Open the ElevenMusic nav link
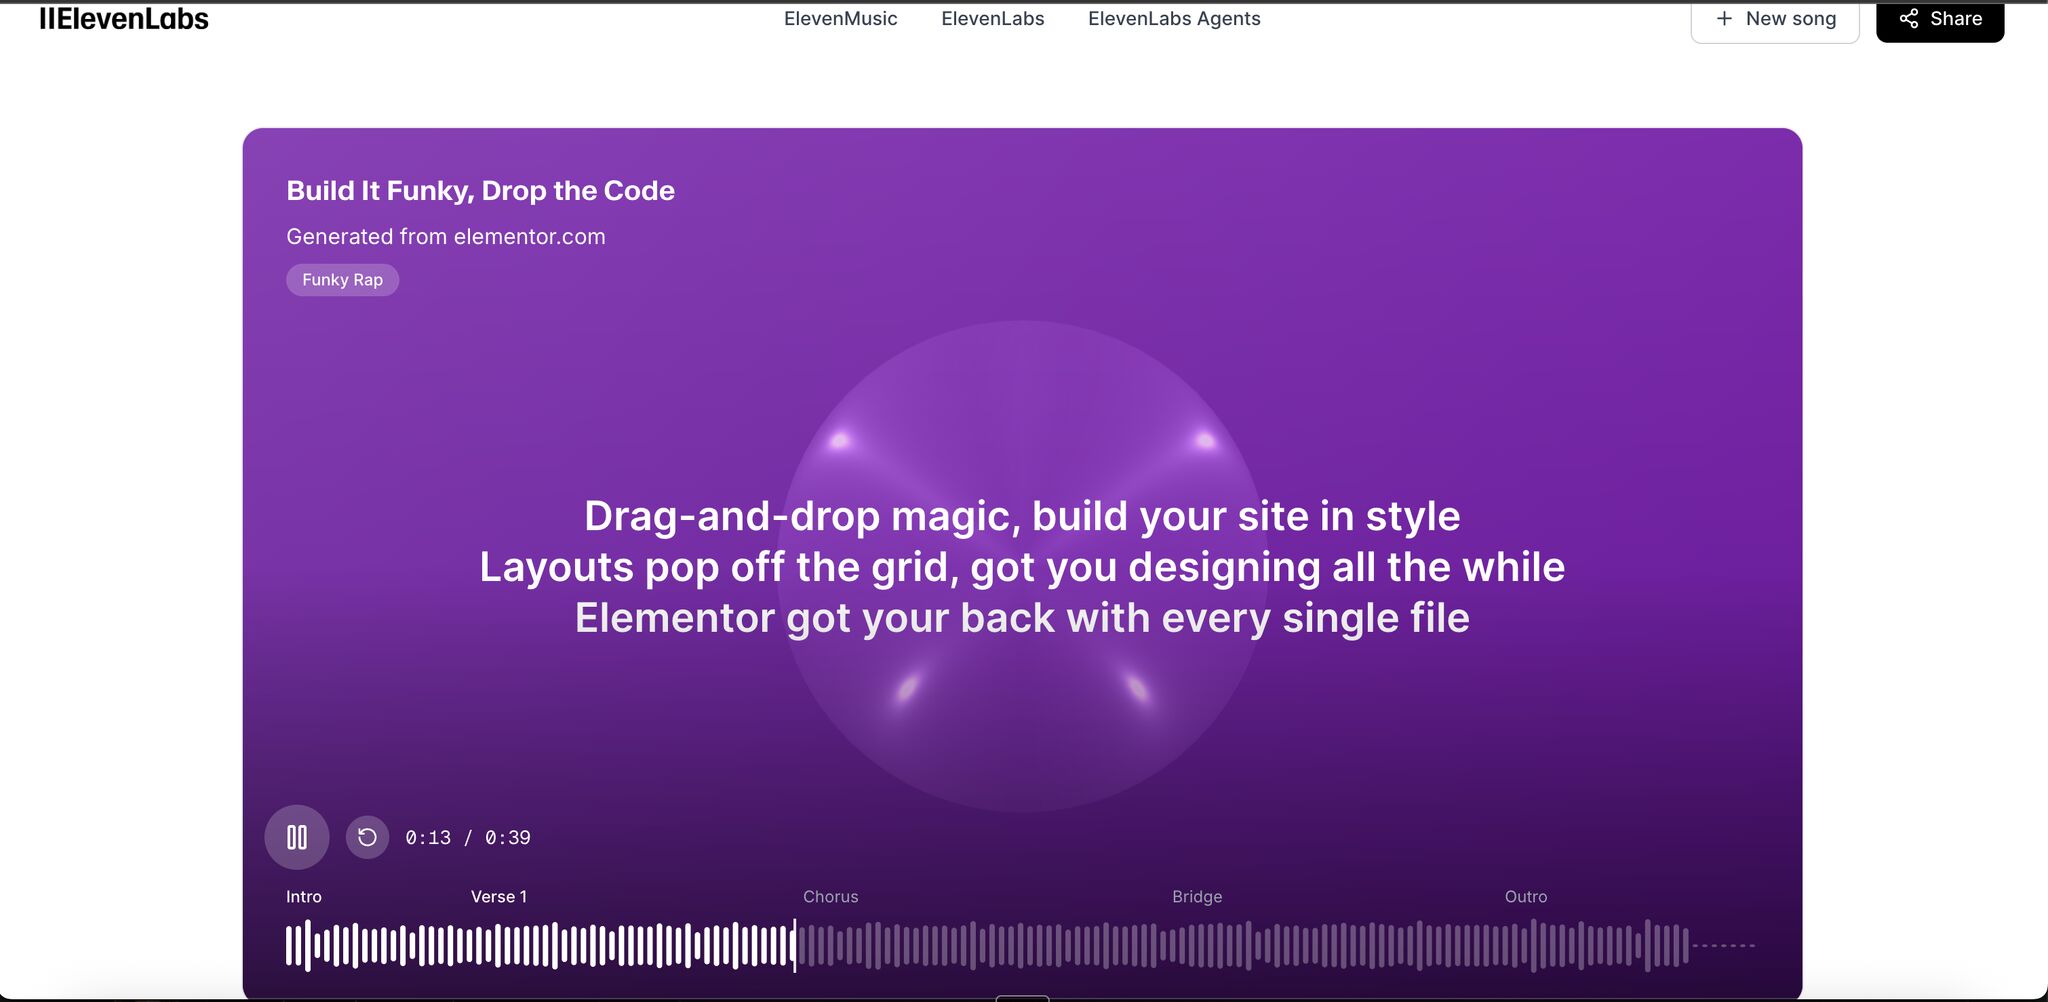Viewport: 2048px width, 1002px height. (840, 19)
